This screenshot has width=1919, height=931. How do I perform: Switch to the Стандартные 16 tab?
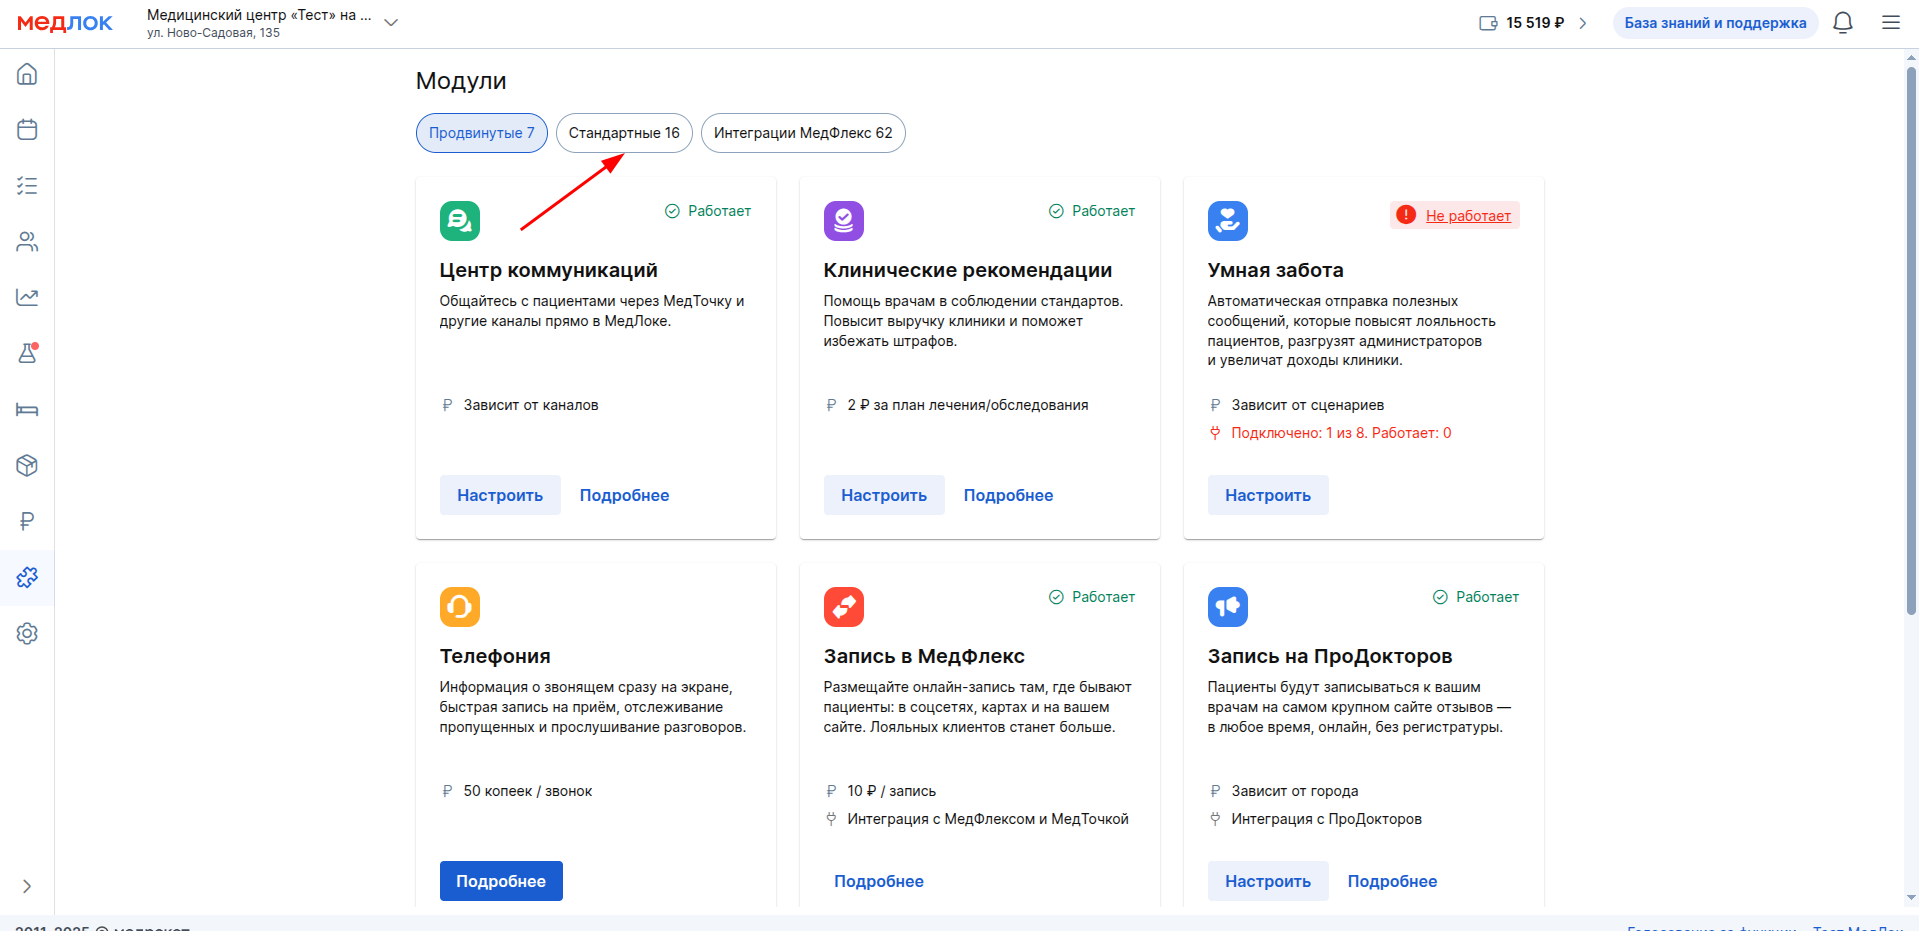click(x=624, y=133)
